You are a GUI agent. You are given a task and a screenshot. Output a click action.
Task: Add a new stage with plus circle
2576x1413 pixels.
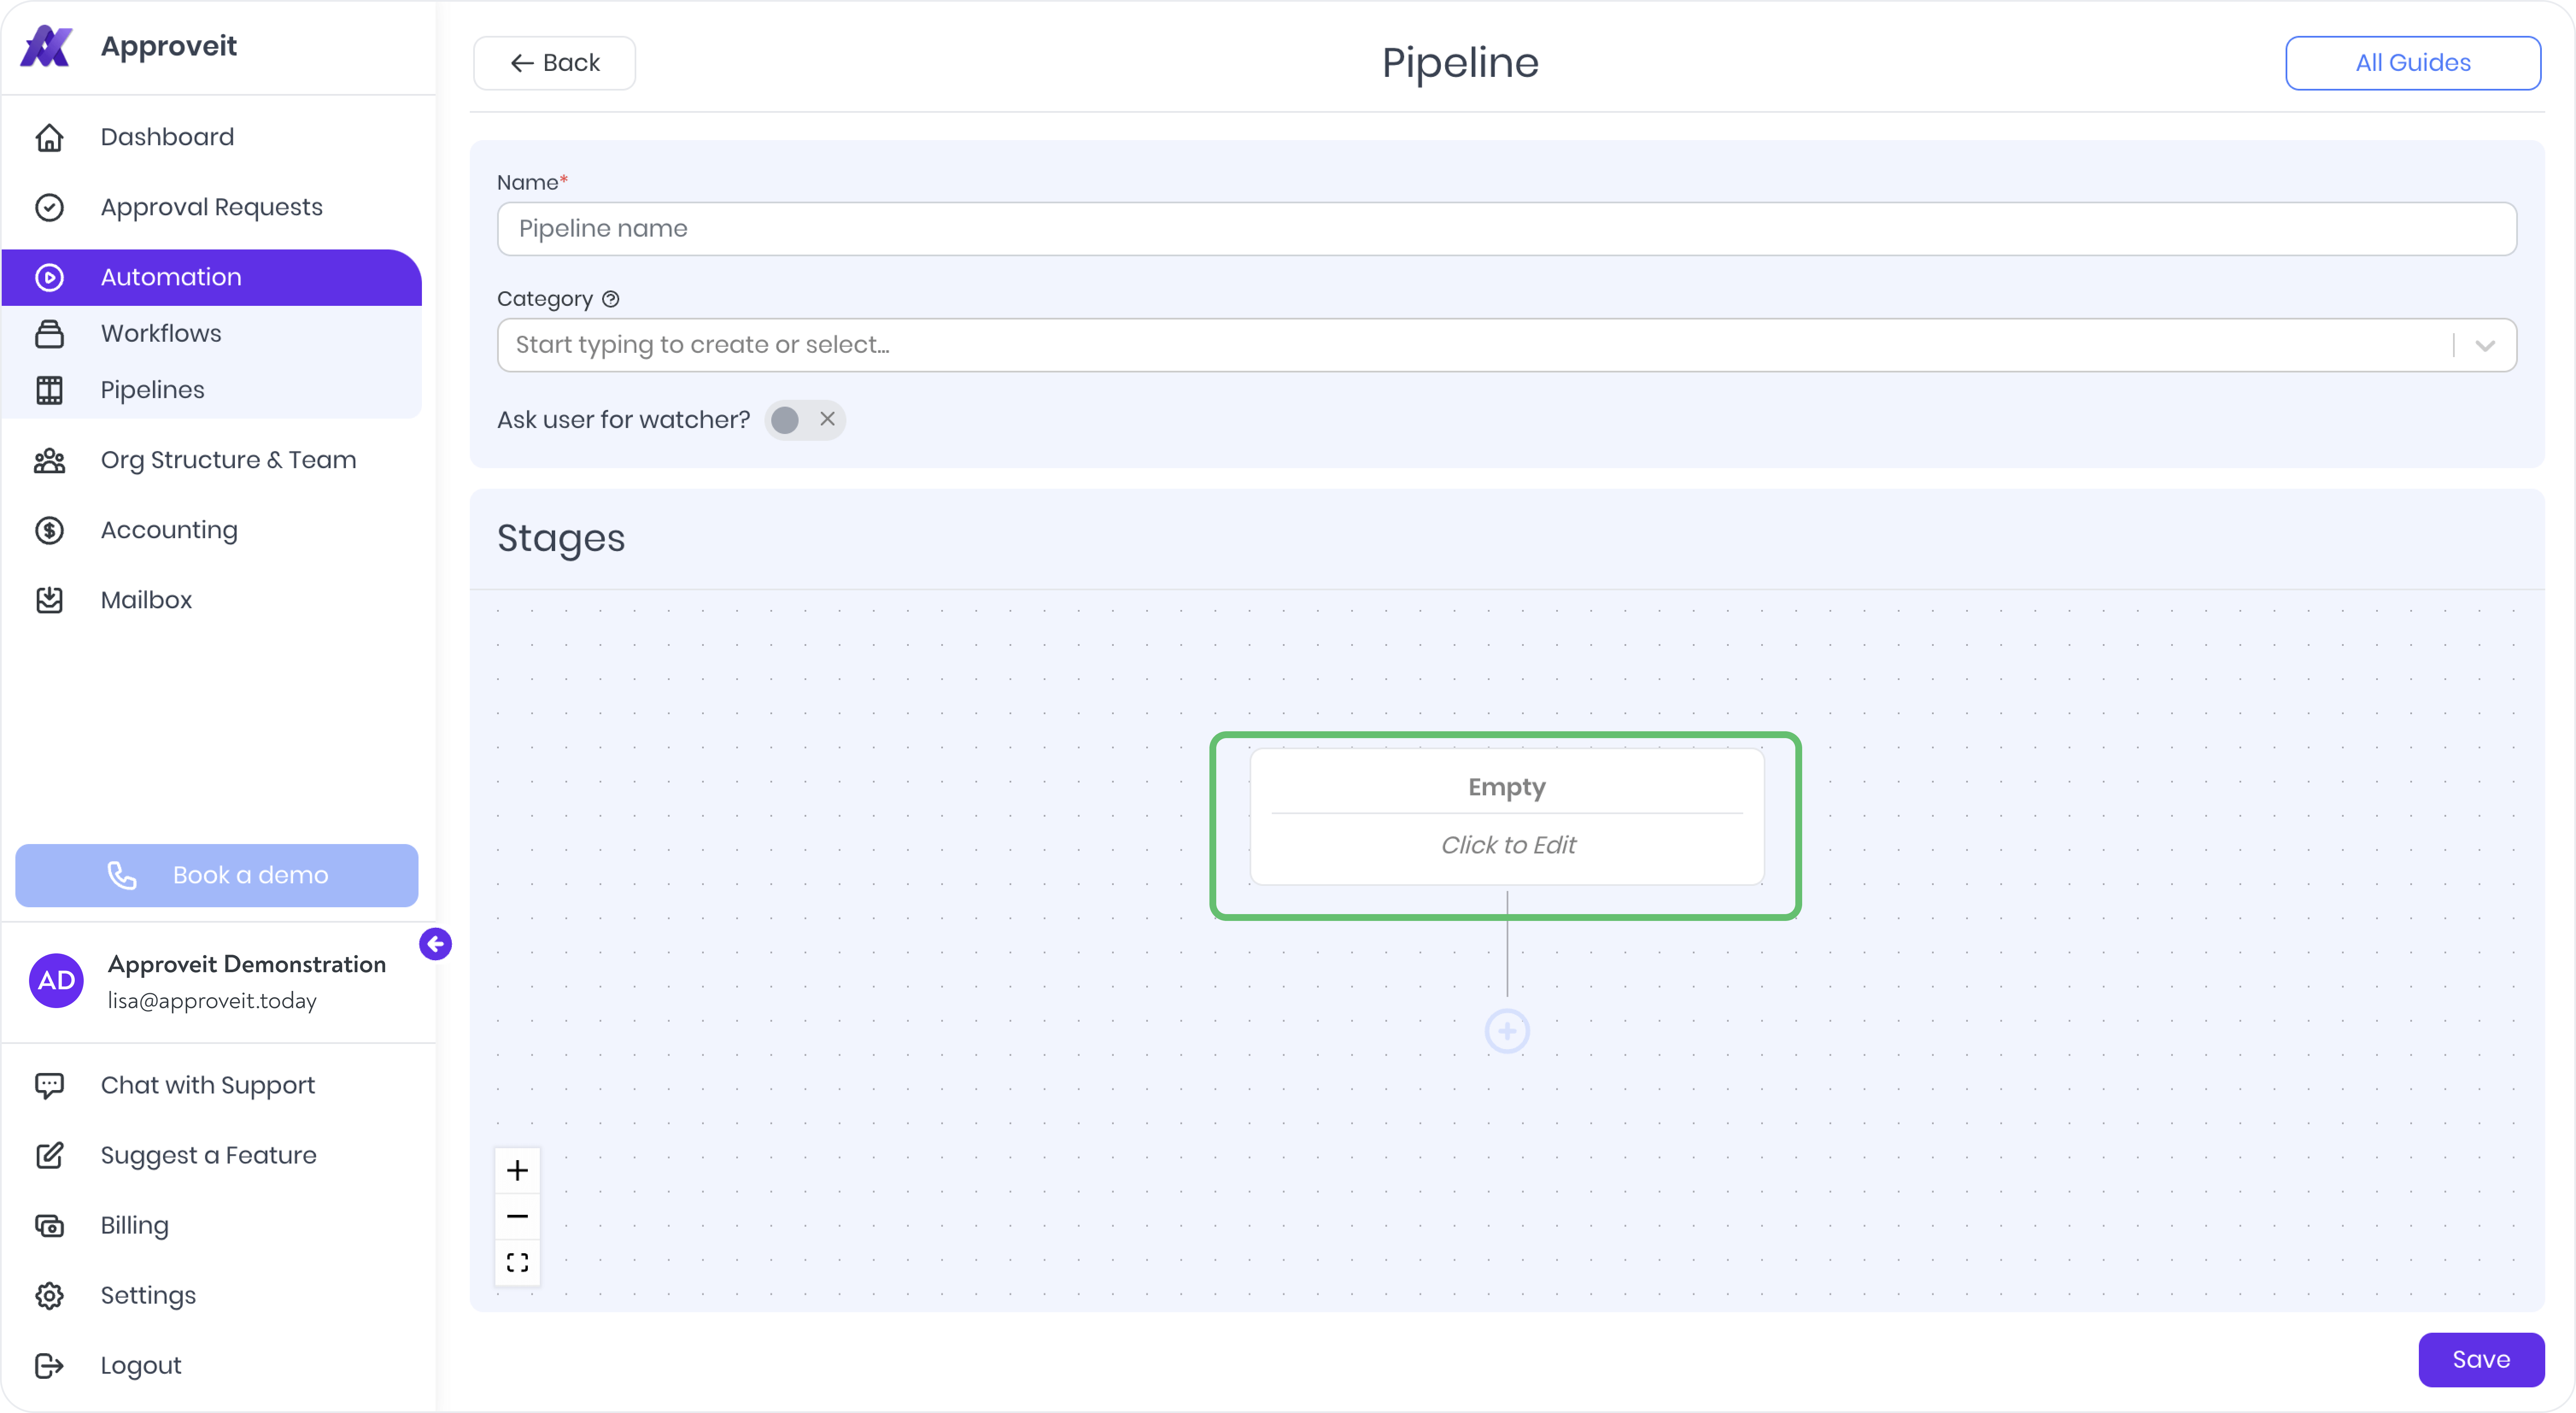[1507, 1031]
